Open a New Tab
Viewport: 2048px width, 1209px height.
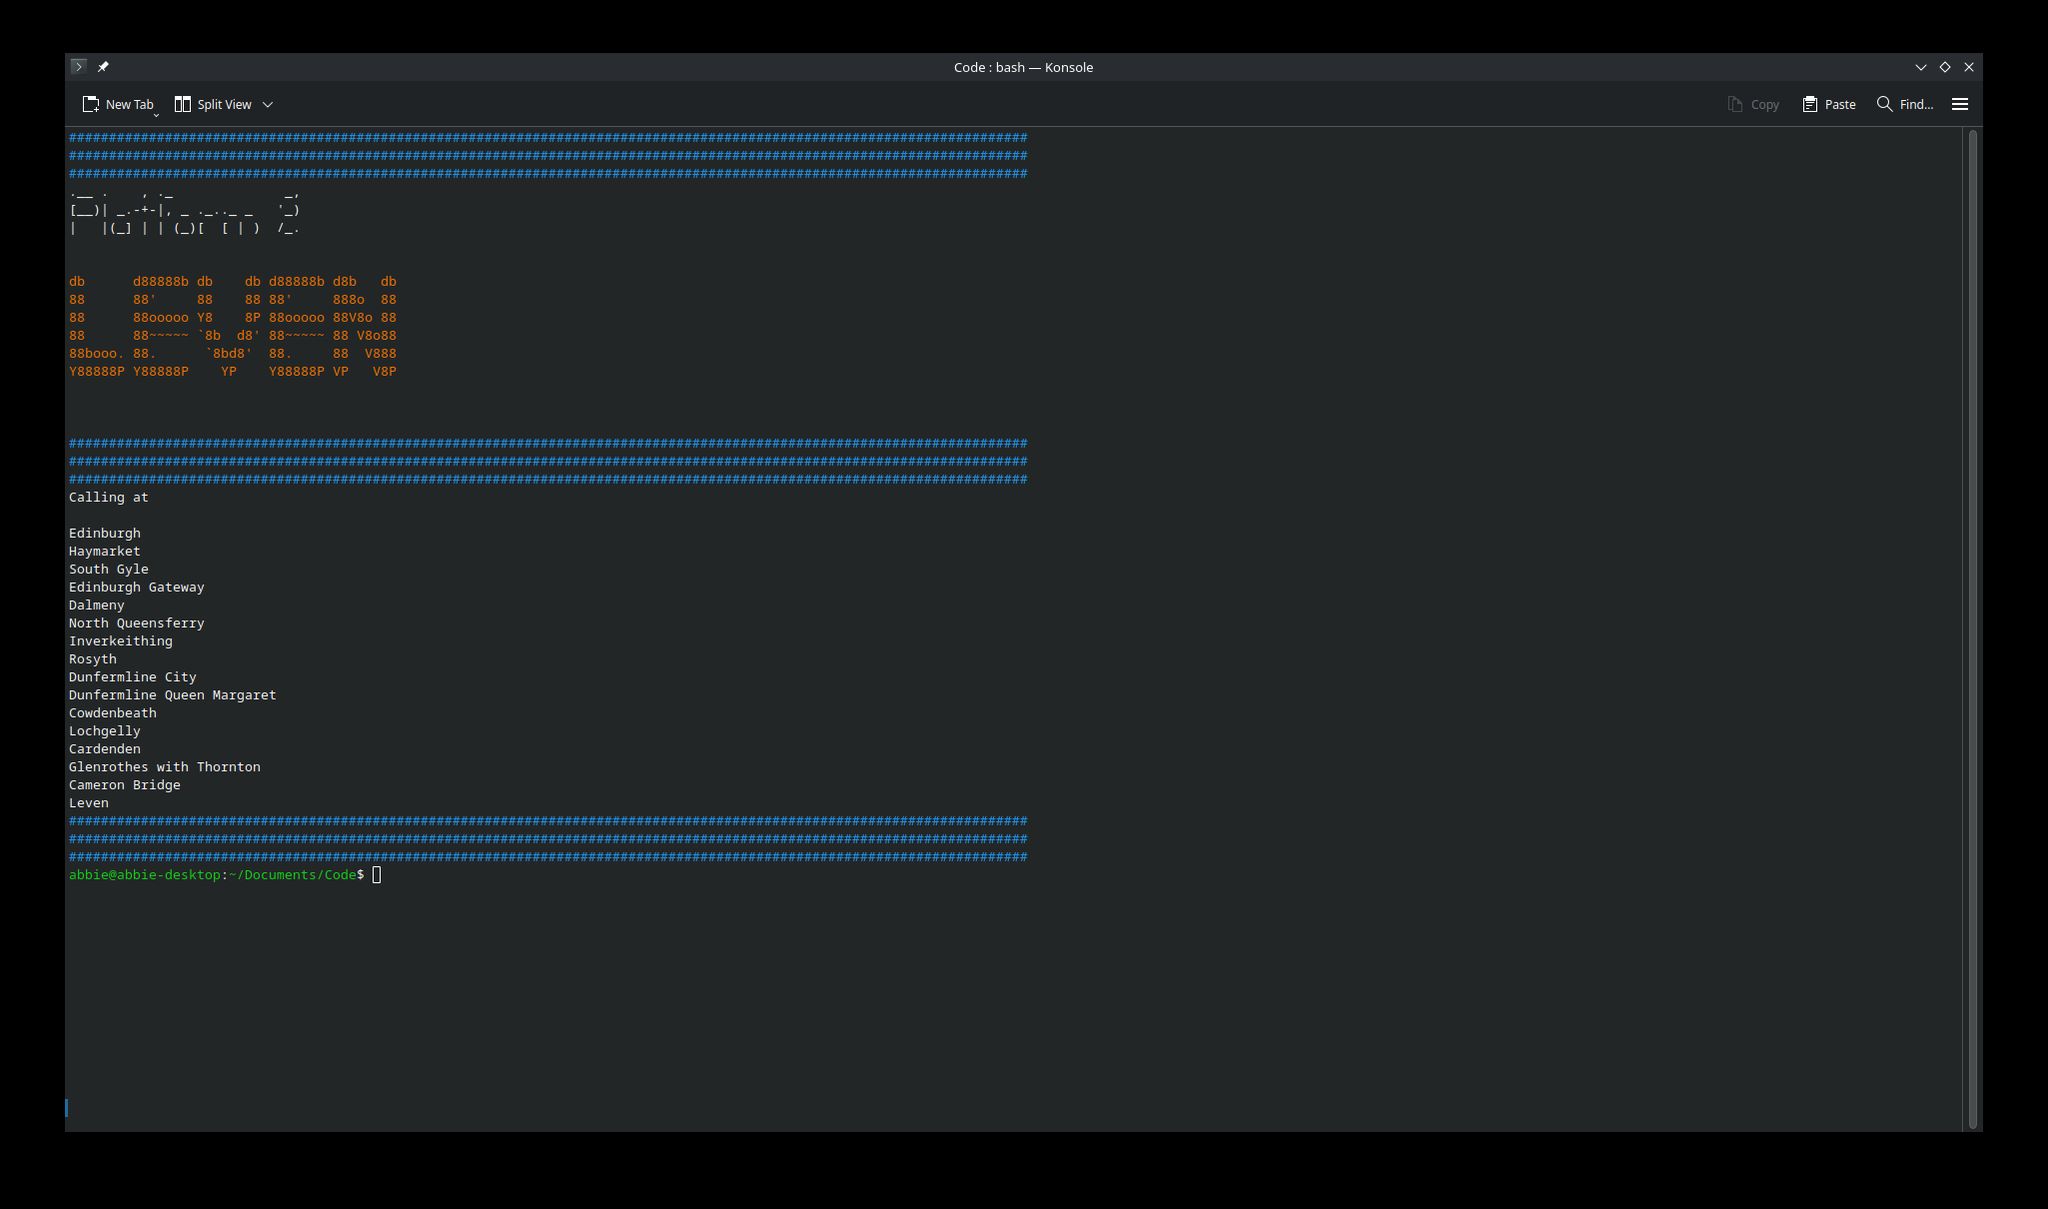tap(118, 104)
